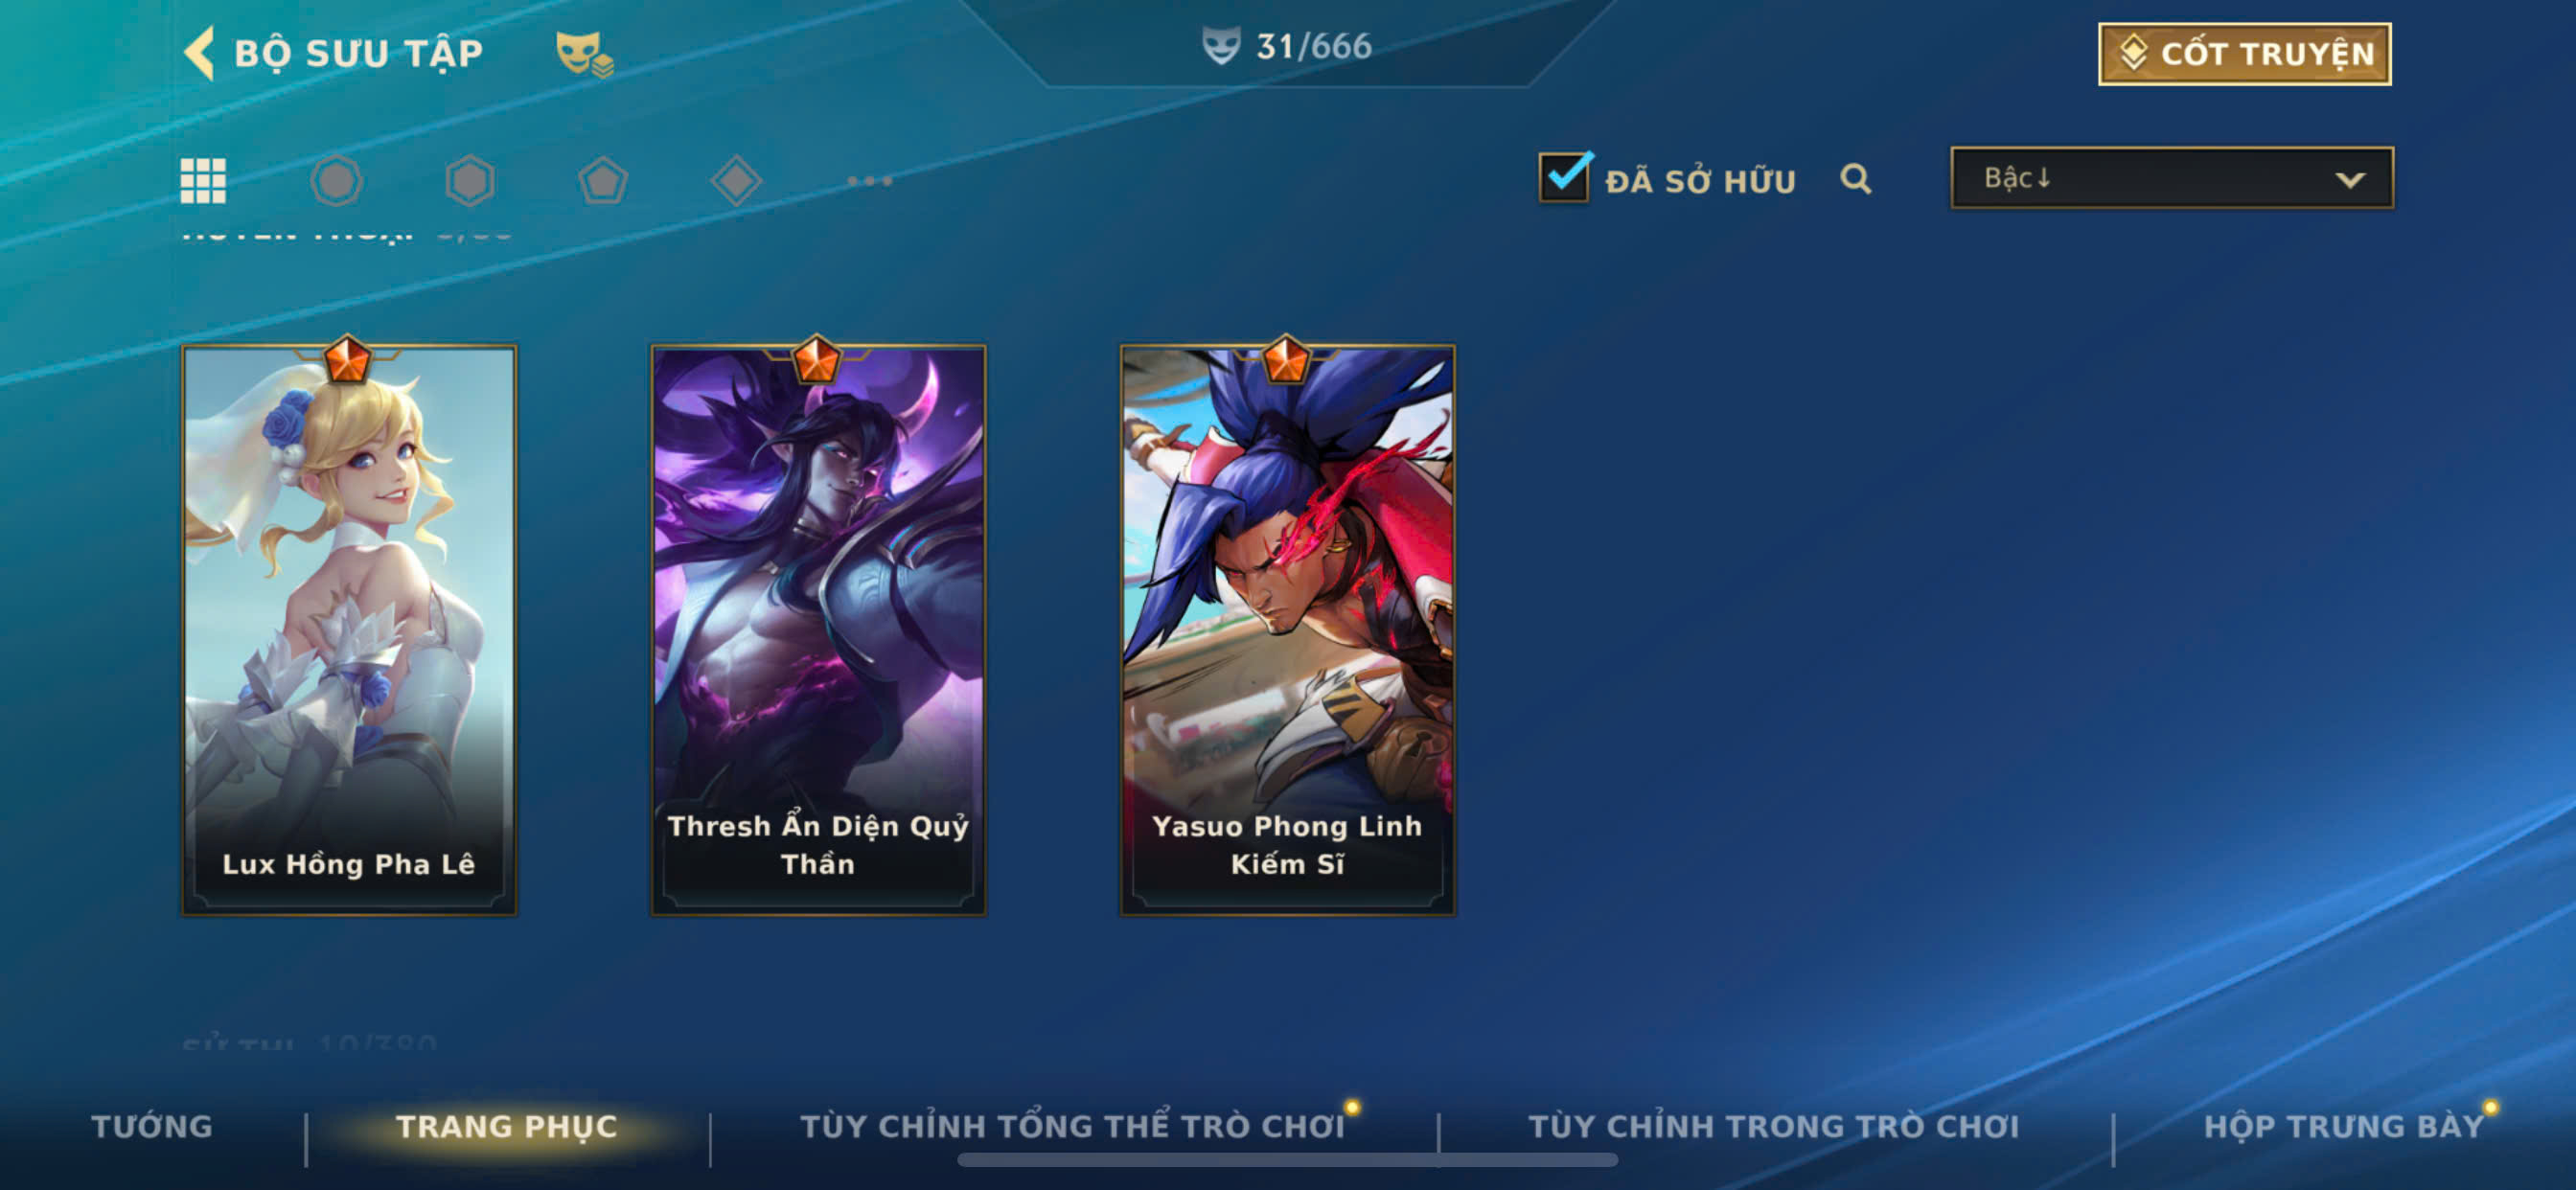Open Tùy Chỉnh Trong Trò Chơi tab
Image resolution: width=2576 pixels, height=1190 pixels.
pos(1774,1126)
